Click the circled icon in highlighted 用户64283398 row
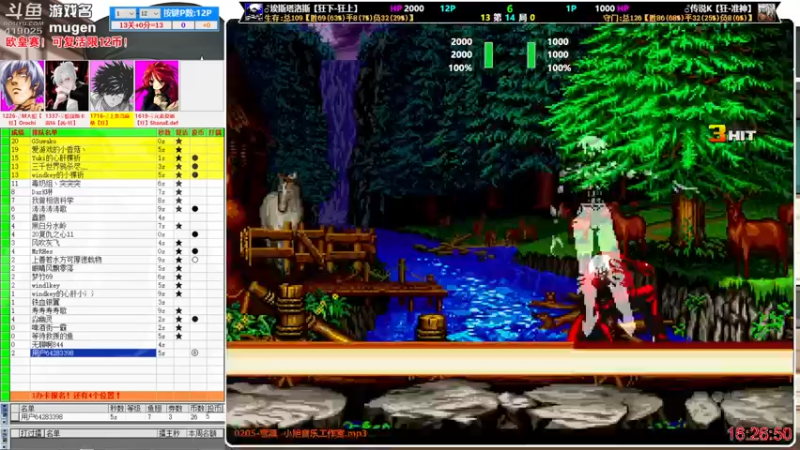 (195, 353)
